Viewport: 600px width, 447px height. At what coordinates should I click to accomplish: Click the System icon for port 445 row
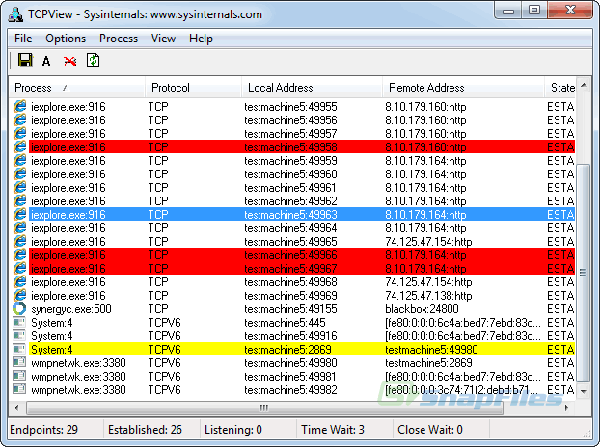19,322
